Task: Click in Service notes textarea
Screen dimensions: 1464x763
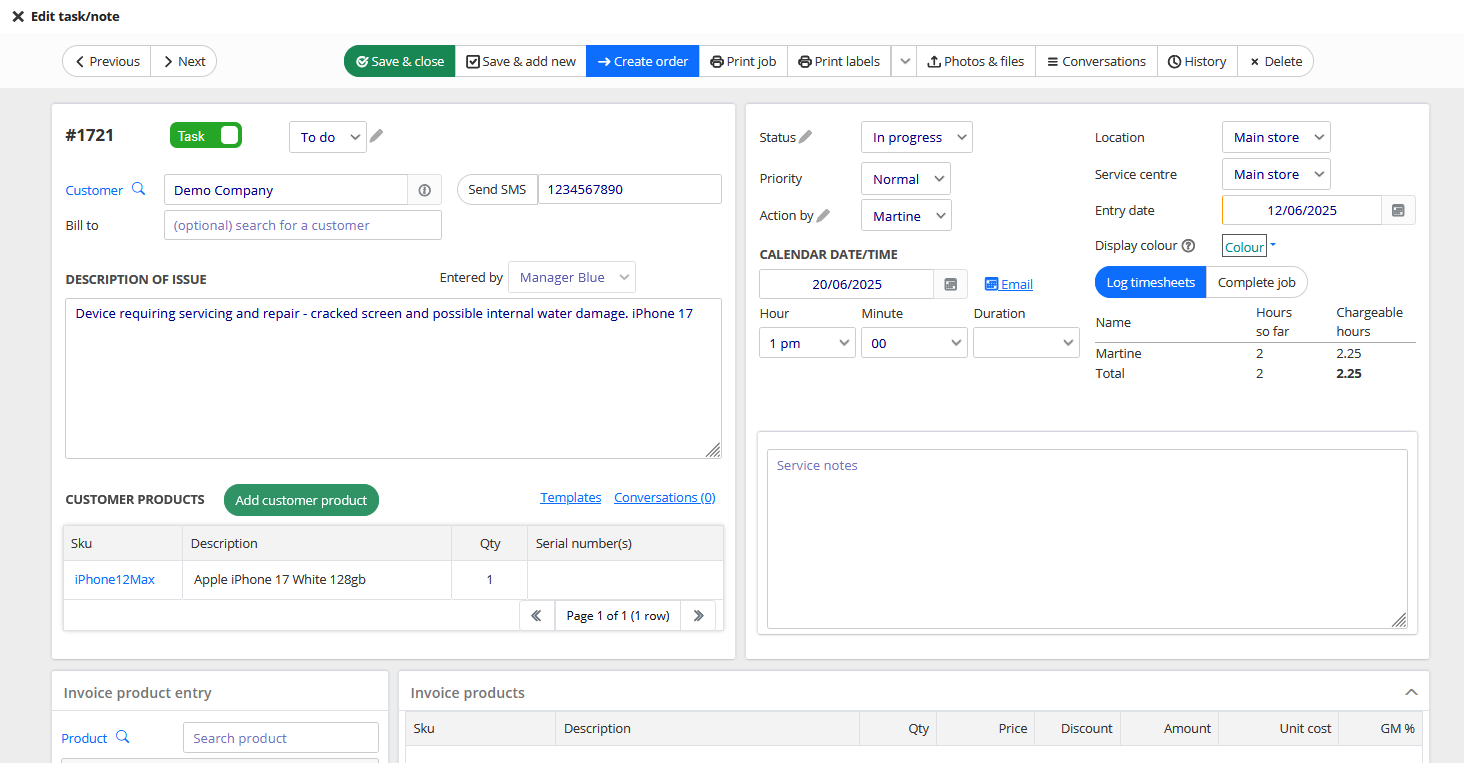Action: [x=1087, y=539]
